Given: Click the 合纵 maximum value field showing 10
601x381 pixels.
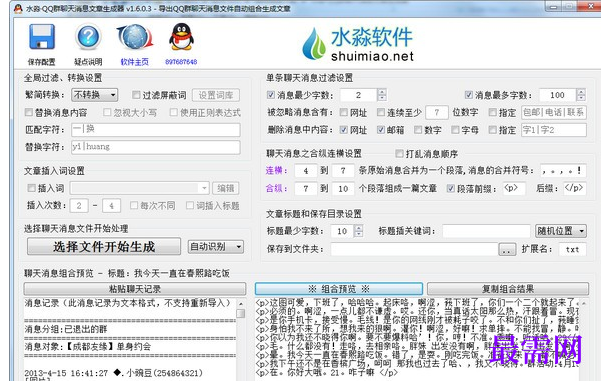Looking at the screenshot, I should [343, 188].
